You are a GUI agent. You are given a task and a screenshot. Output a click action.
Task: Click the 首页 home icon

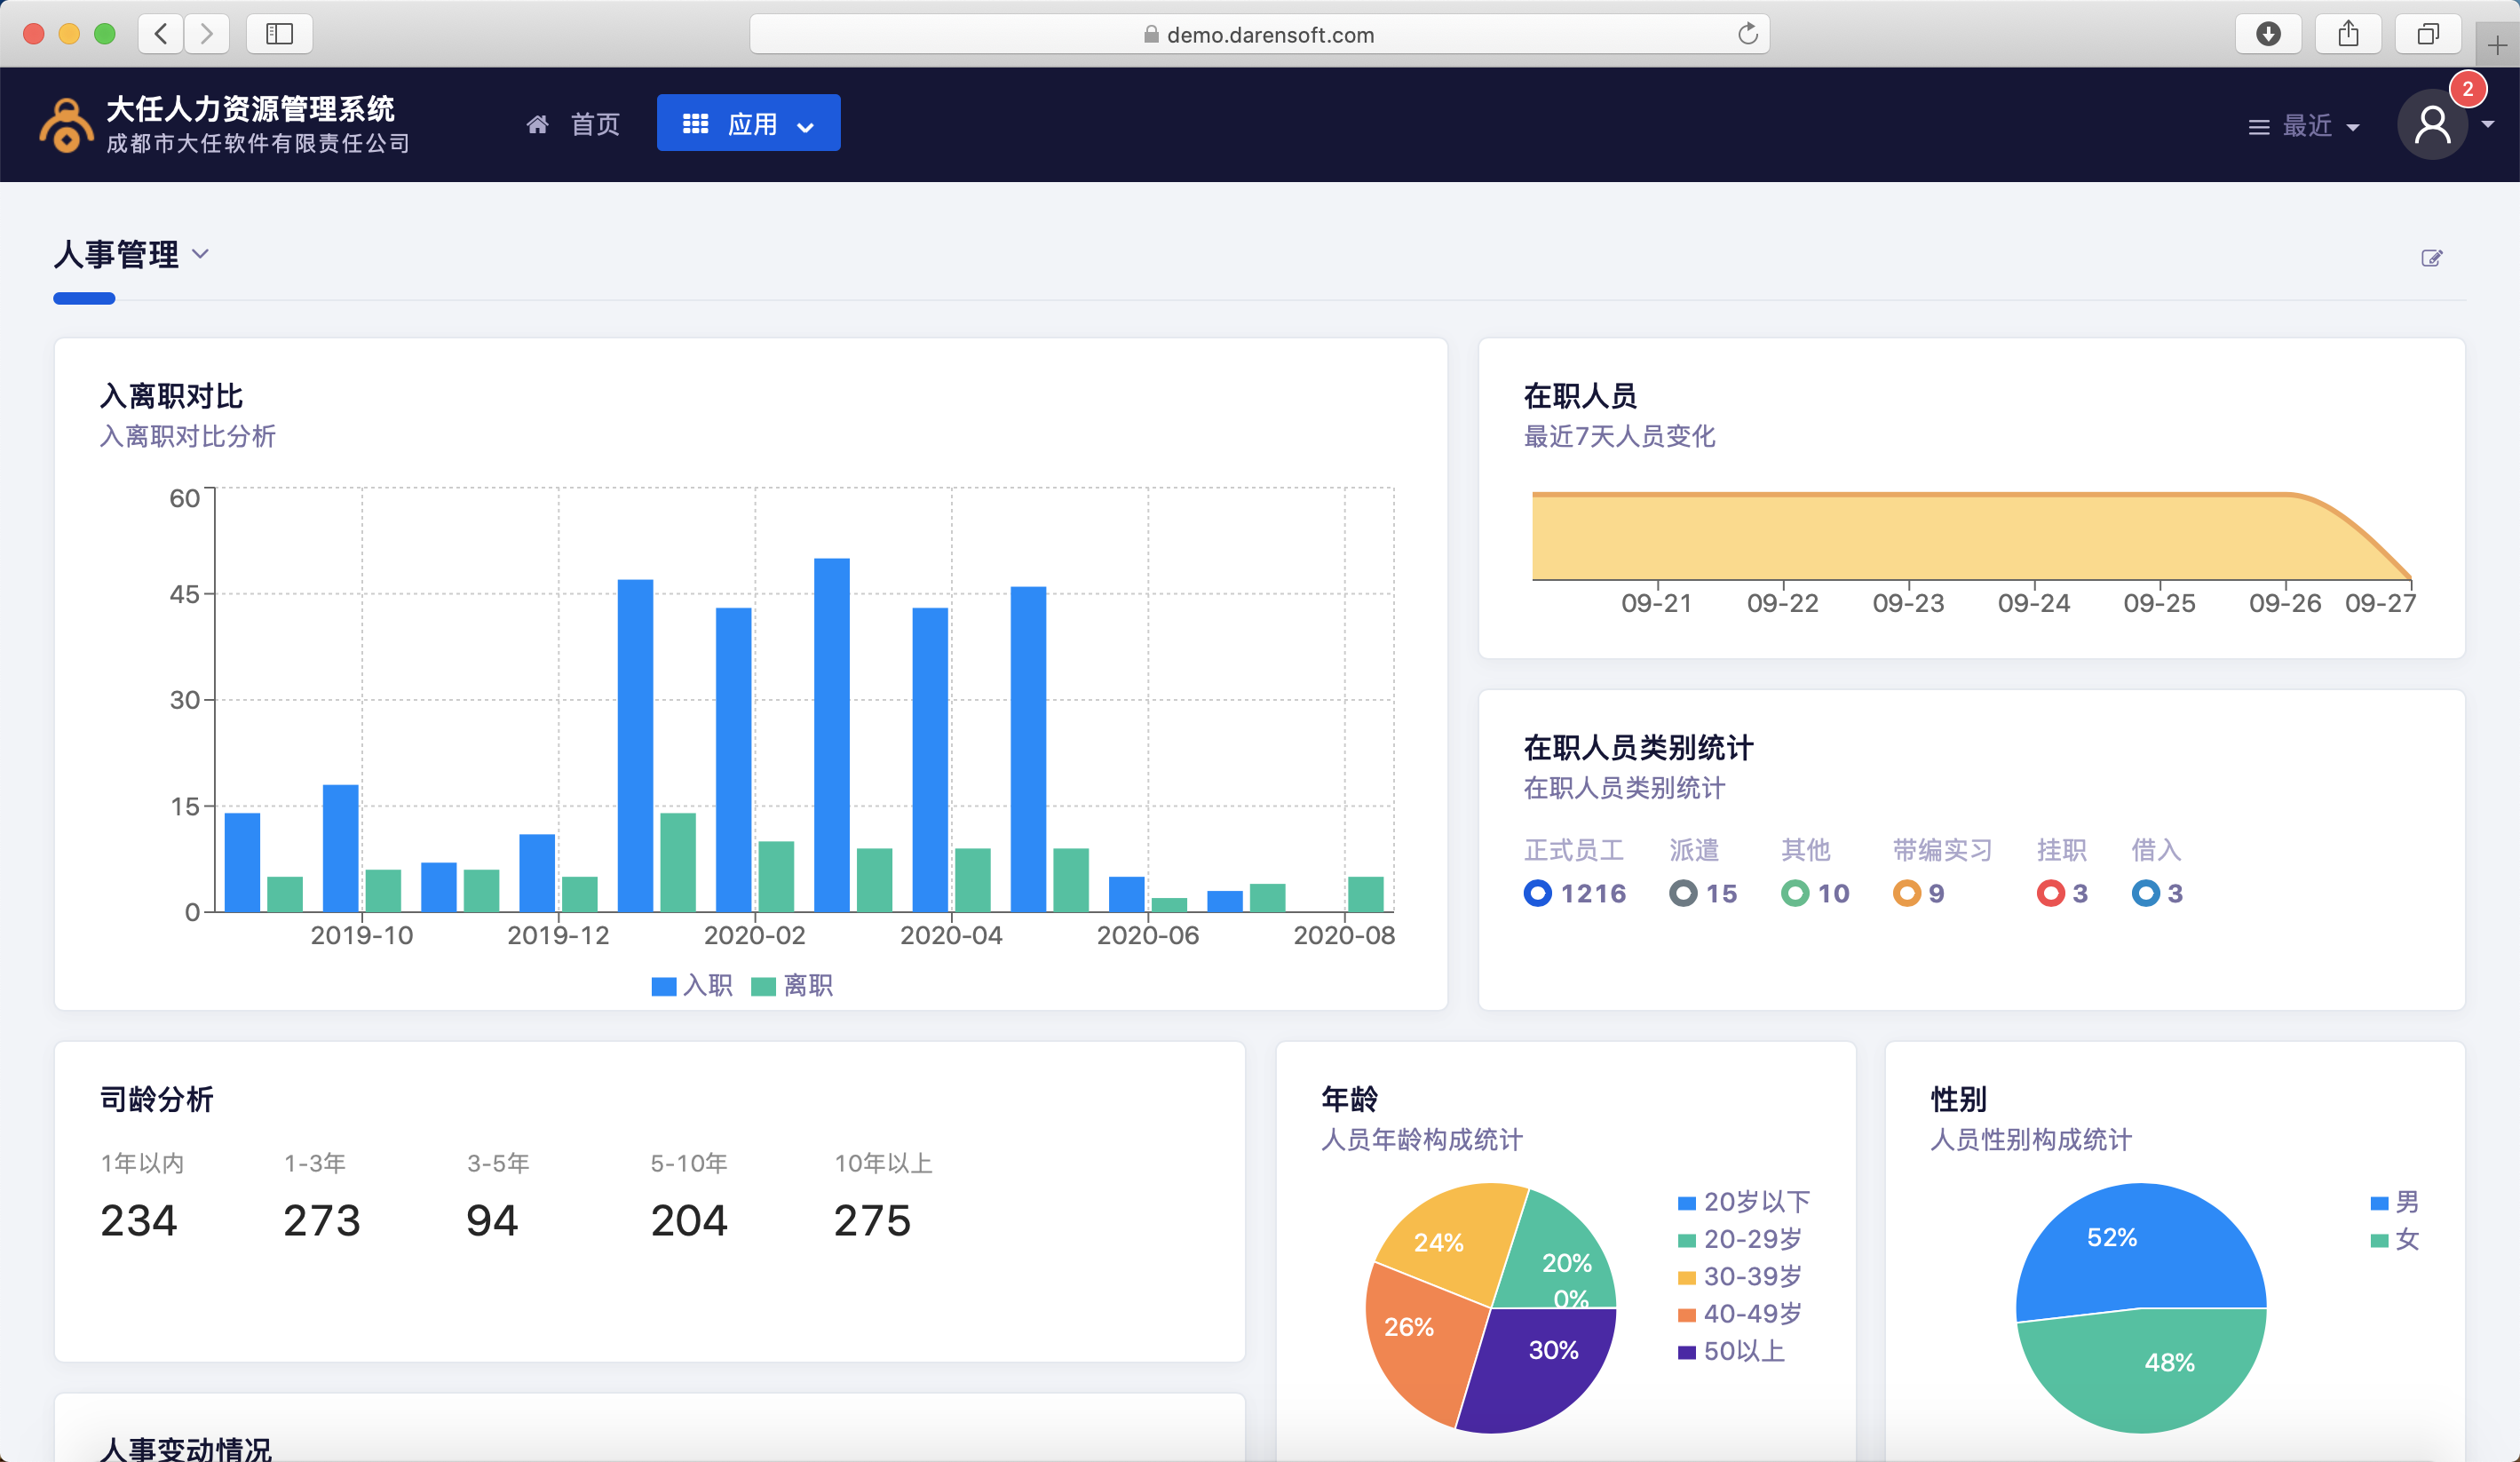pos(537,123)
